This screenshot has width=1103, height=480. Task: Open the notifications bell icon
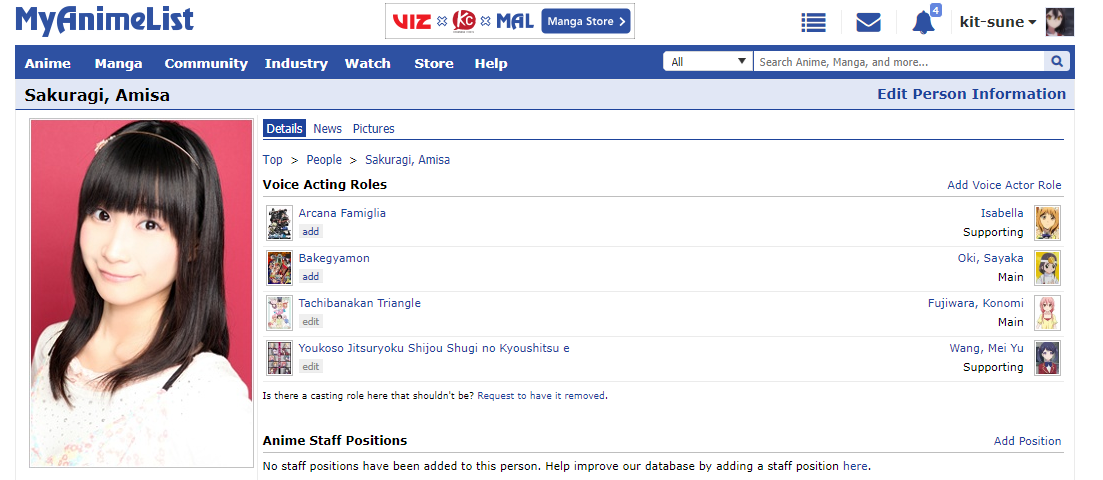tap(923, 22)
